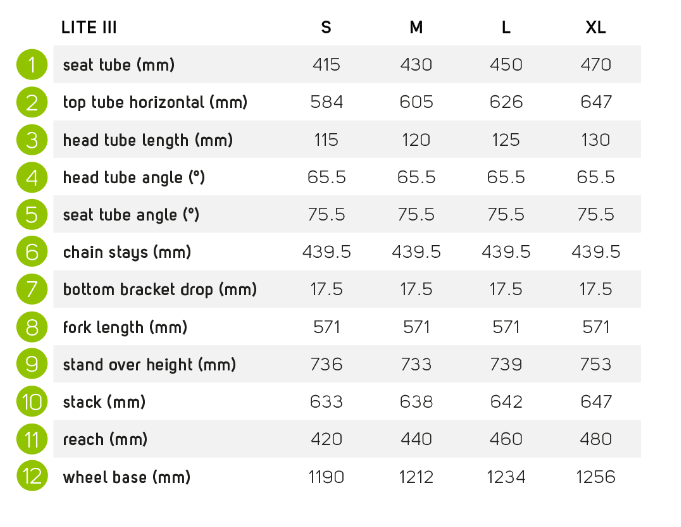Click the M size column header

click(x=416, y=27)
